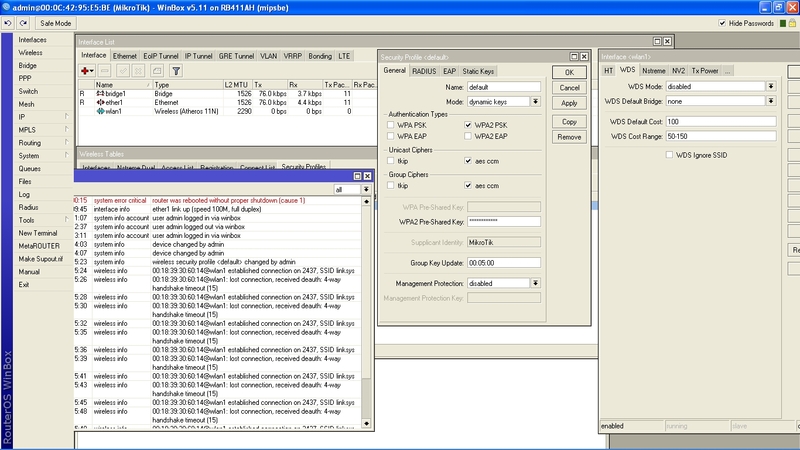
Task: Click the Disable cross icon in Interface List
Action: pos(138,71)
